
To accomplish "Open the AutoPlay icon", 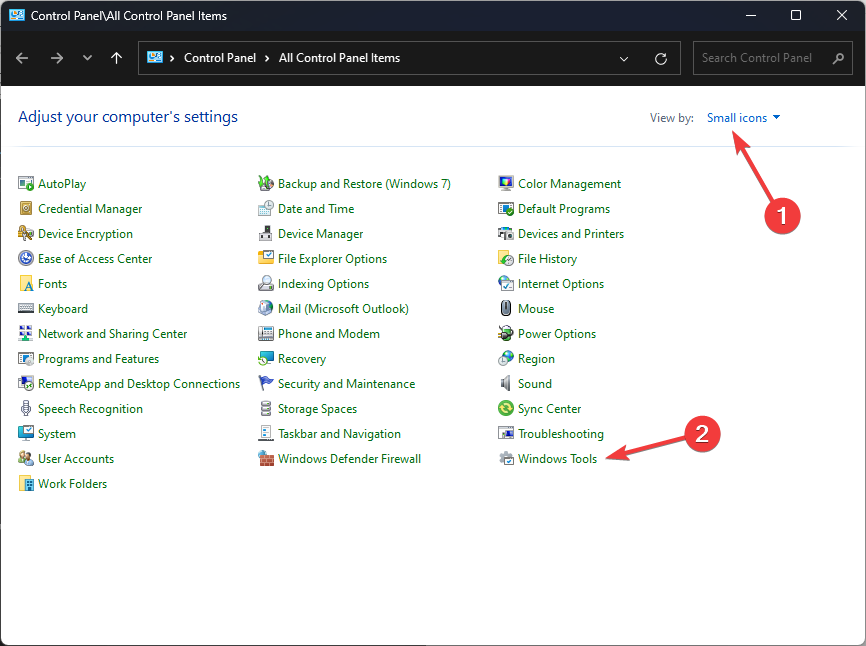I will (26, 183).
